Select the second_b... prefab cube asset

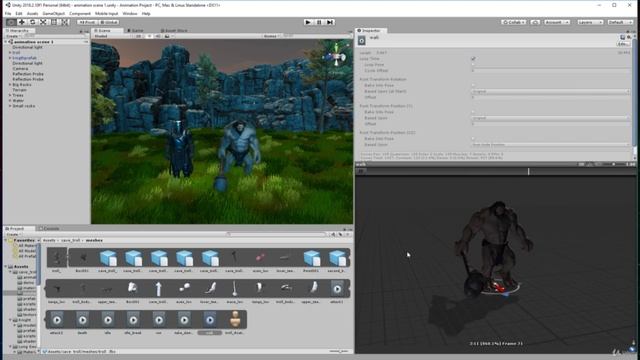coord(337,258)
